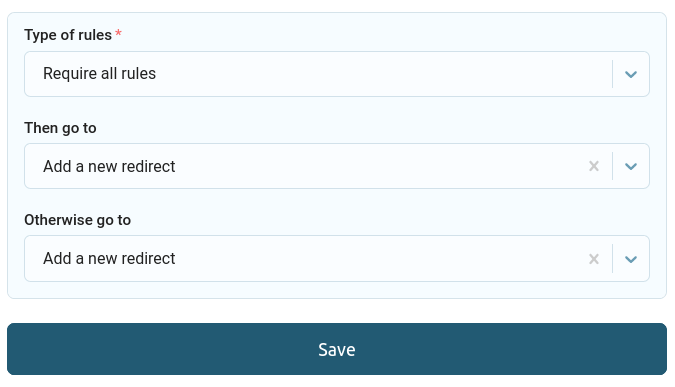Click the red required asterisk

point(118,33)
